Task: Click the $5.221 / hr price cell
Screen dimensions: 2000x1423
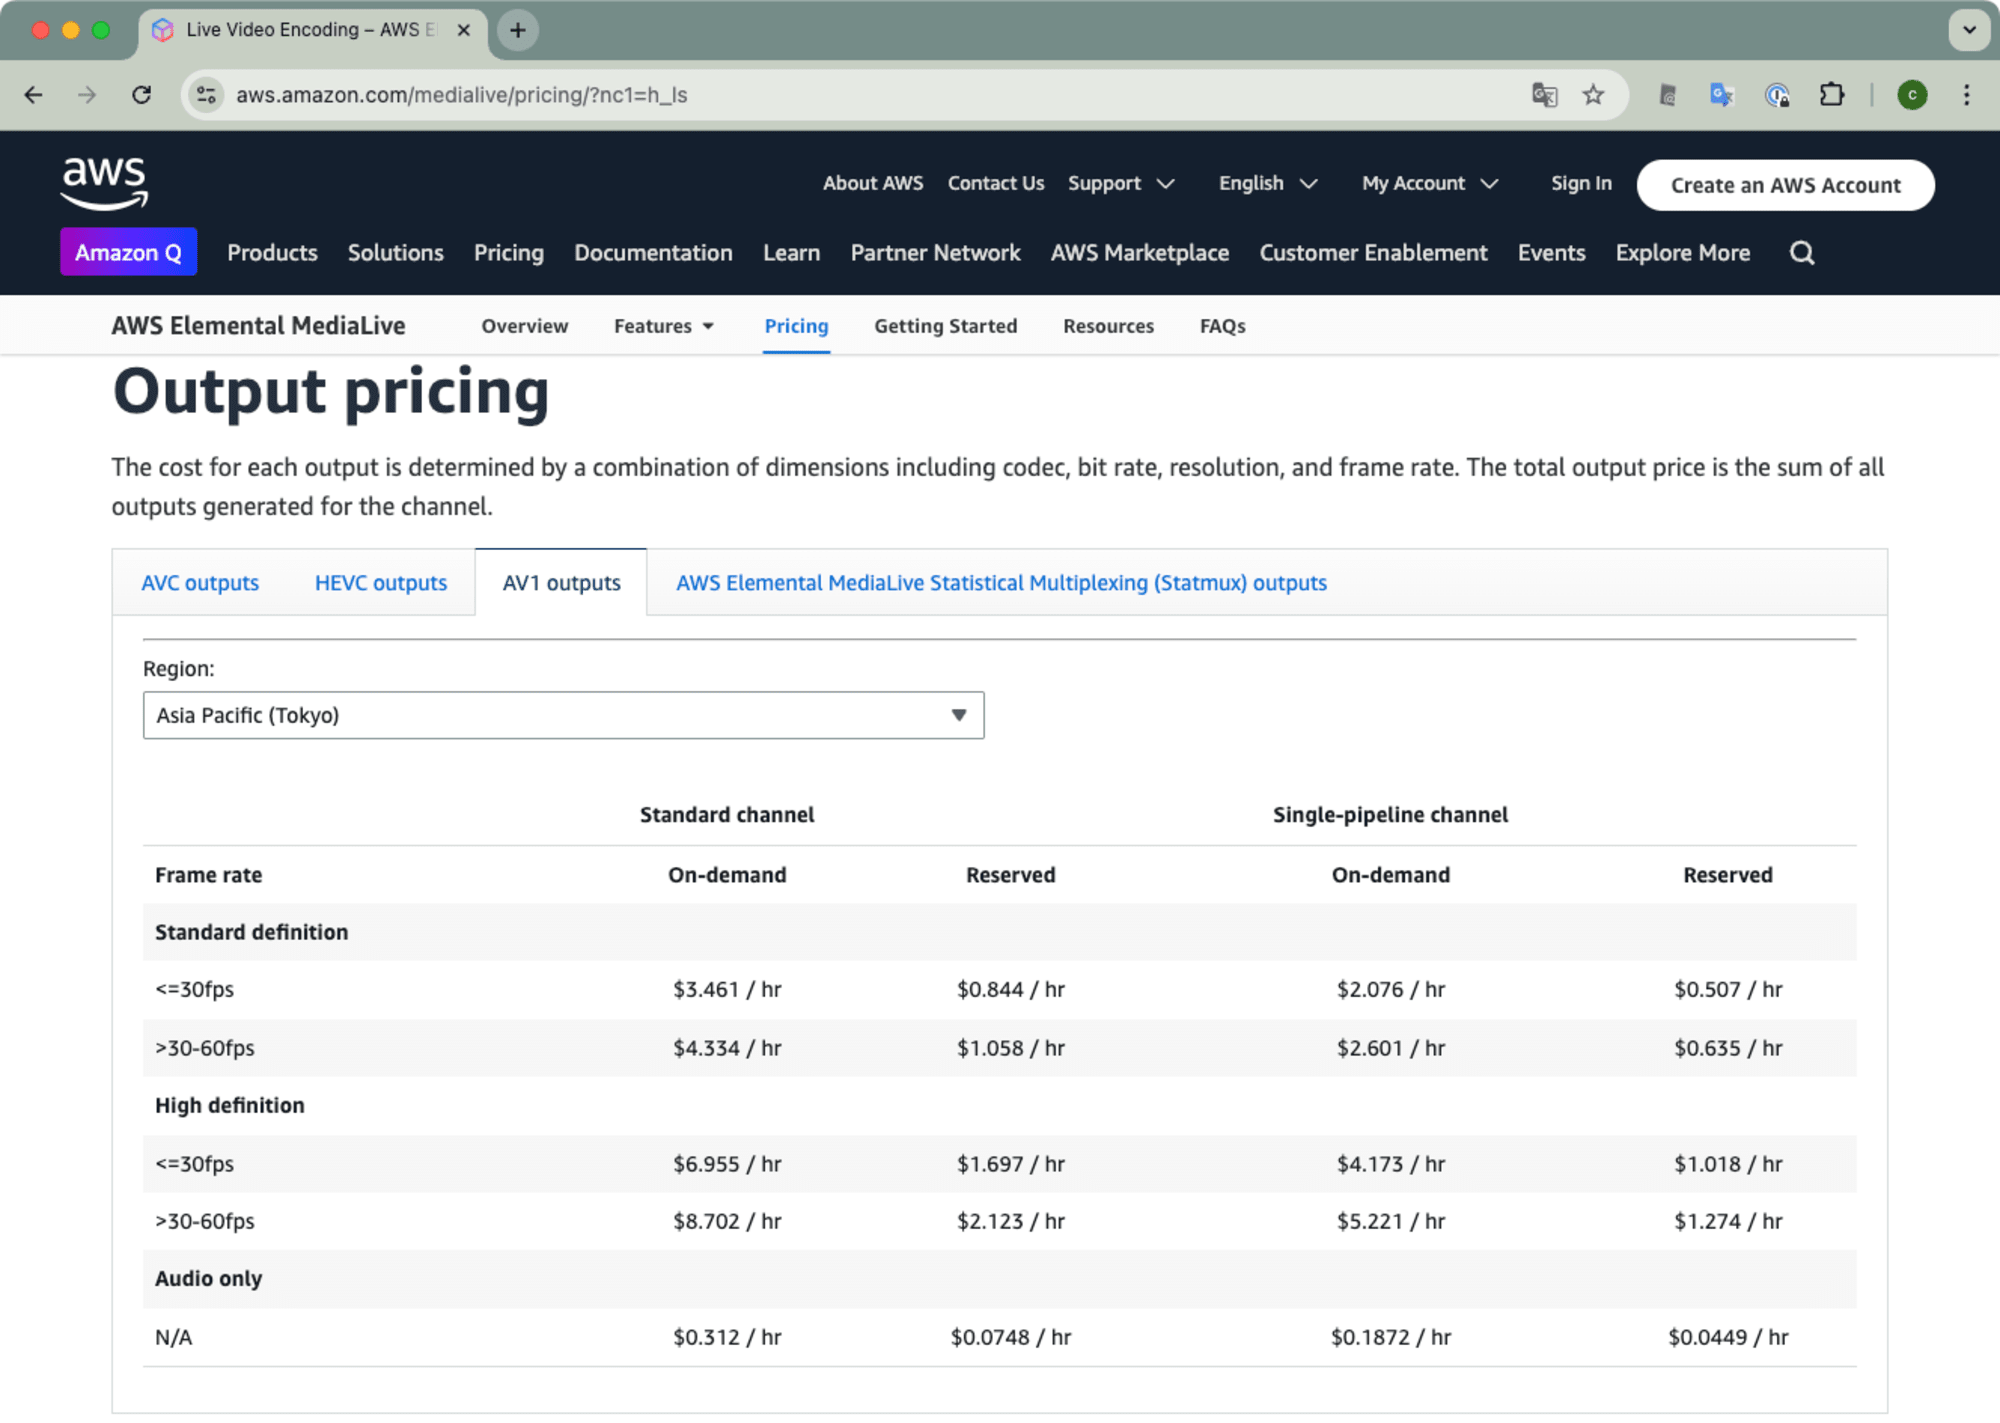Action: [1390, 1221]
